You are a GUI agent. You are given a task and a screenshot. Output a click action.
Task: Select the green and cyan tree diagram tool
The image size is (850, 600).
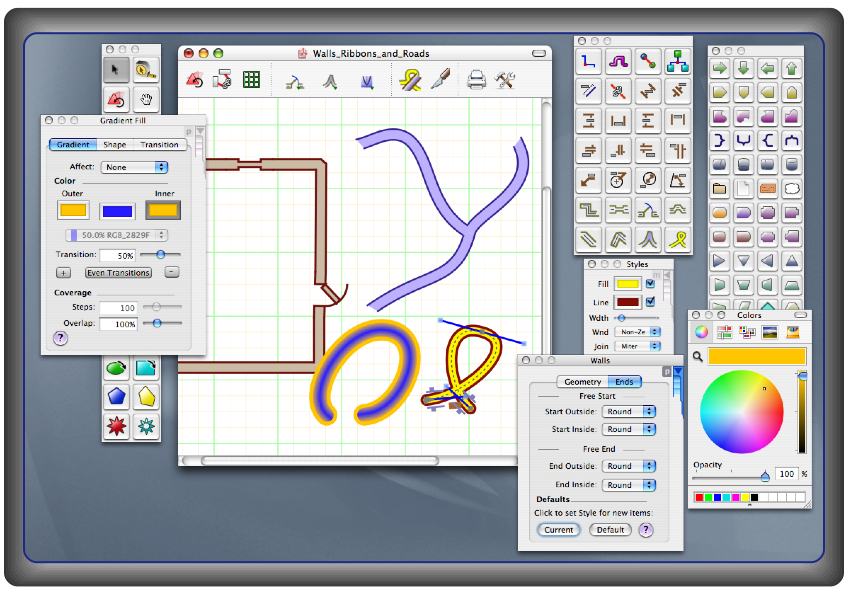678,62
